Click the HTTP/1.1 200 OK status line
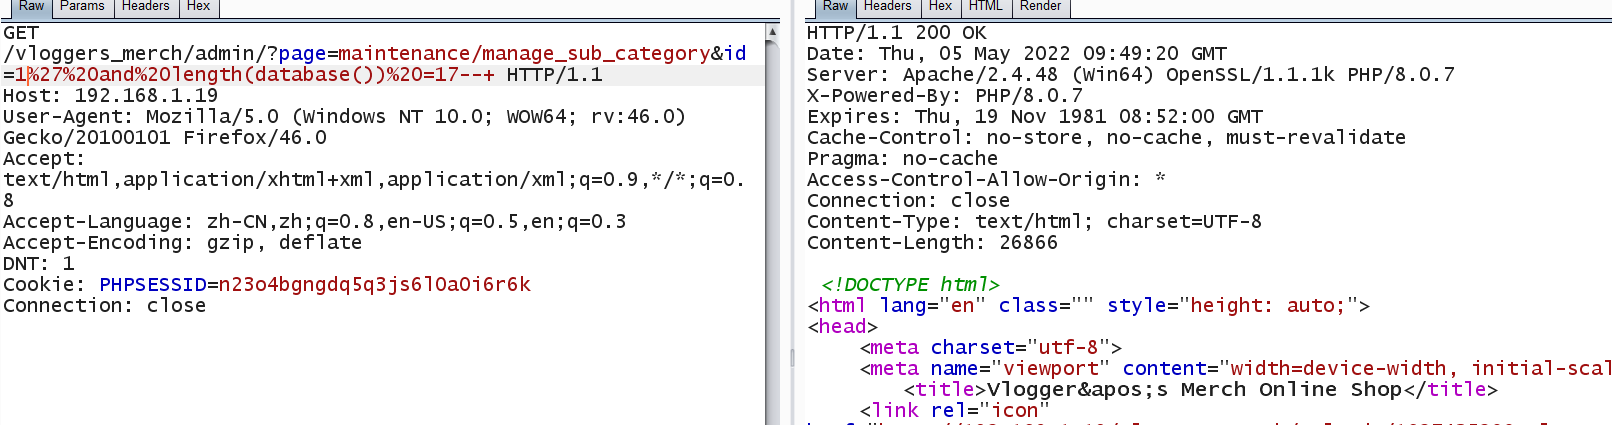 pos(897,33)
